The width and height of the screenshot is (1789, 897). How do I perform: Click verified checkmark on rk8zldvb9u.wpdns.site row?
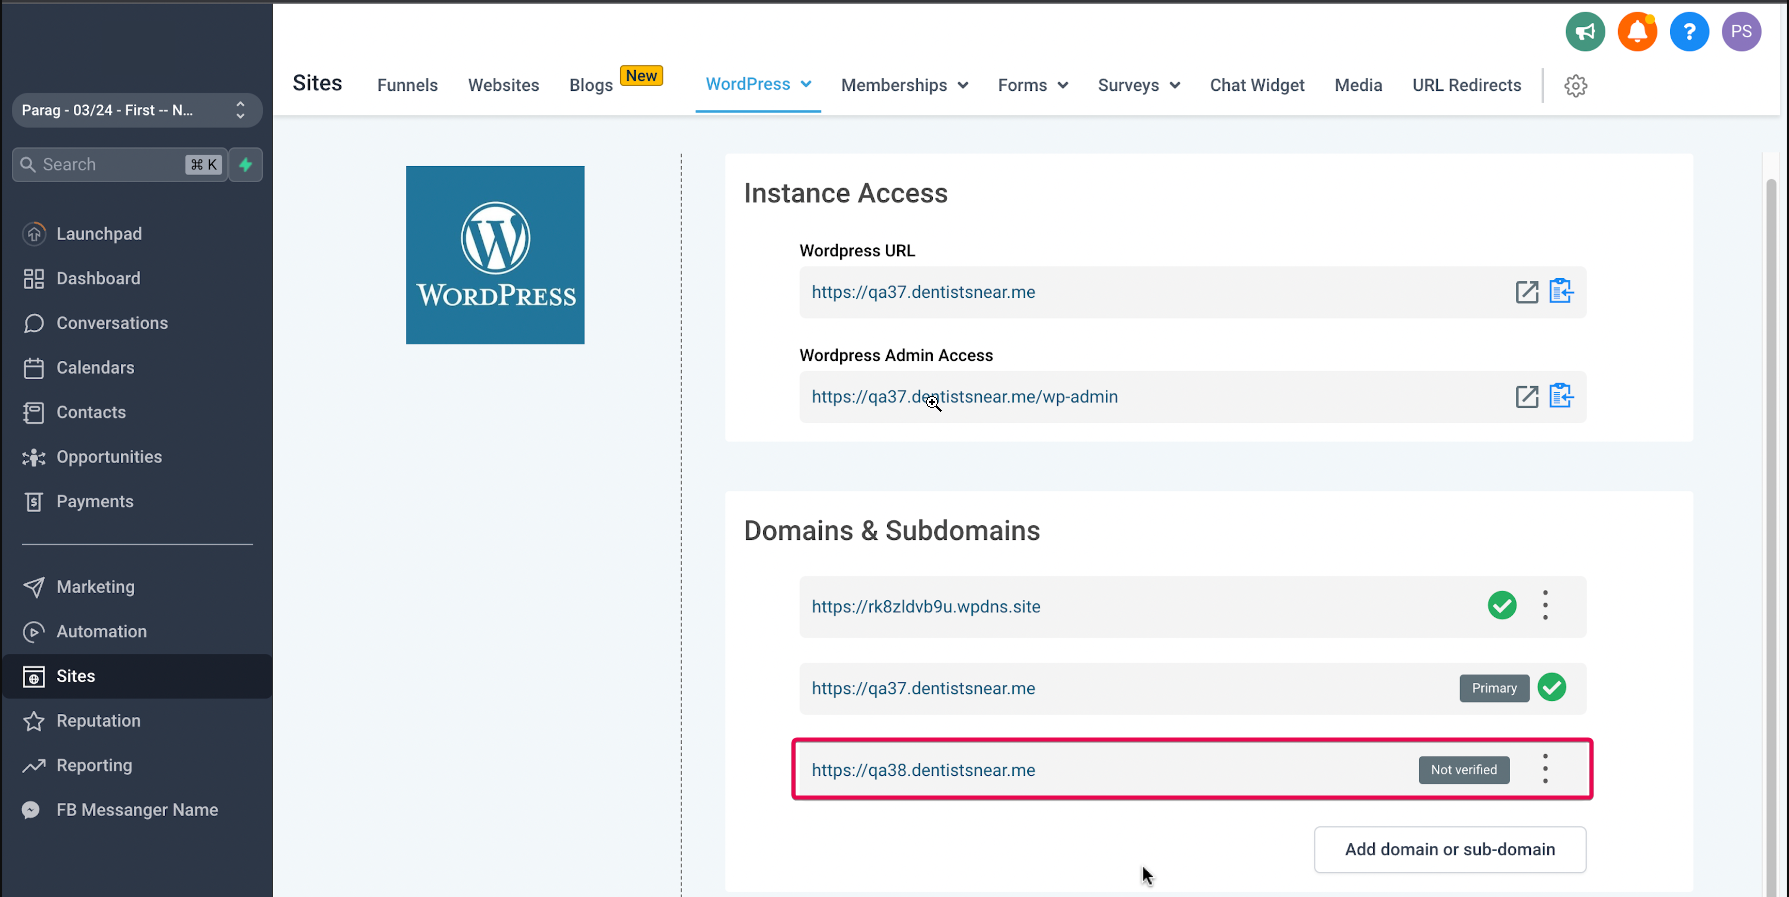click(x=1502, y=605)
